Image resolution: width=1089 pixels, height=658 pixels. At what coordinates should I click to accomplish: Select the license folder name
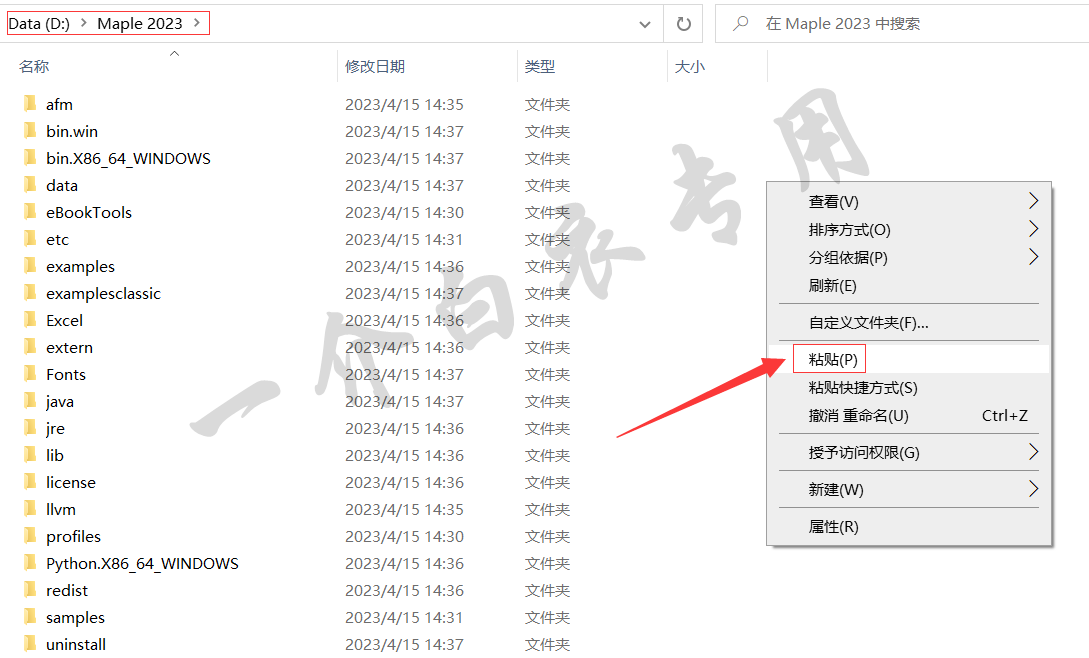tap(71, 483)
